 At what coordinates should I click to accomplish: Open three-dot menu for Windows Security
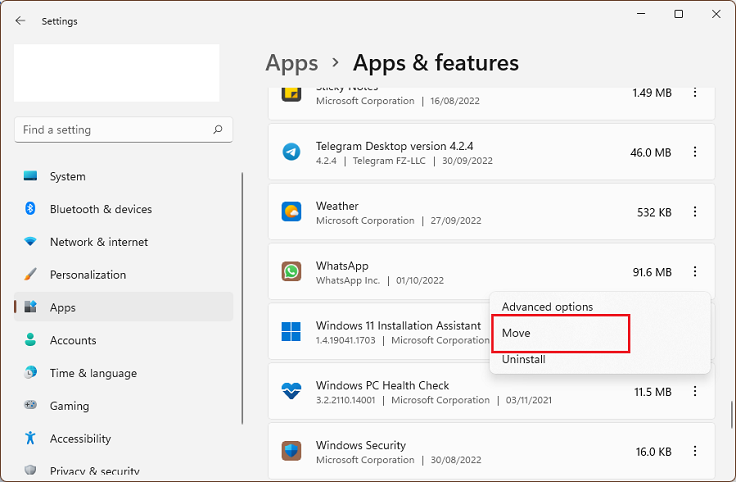click(695, 451)
